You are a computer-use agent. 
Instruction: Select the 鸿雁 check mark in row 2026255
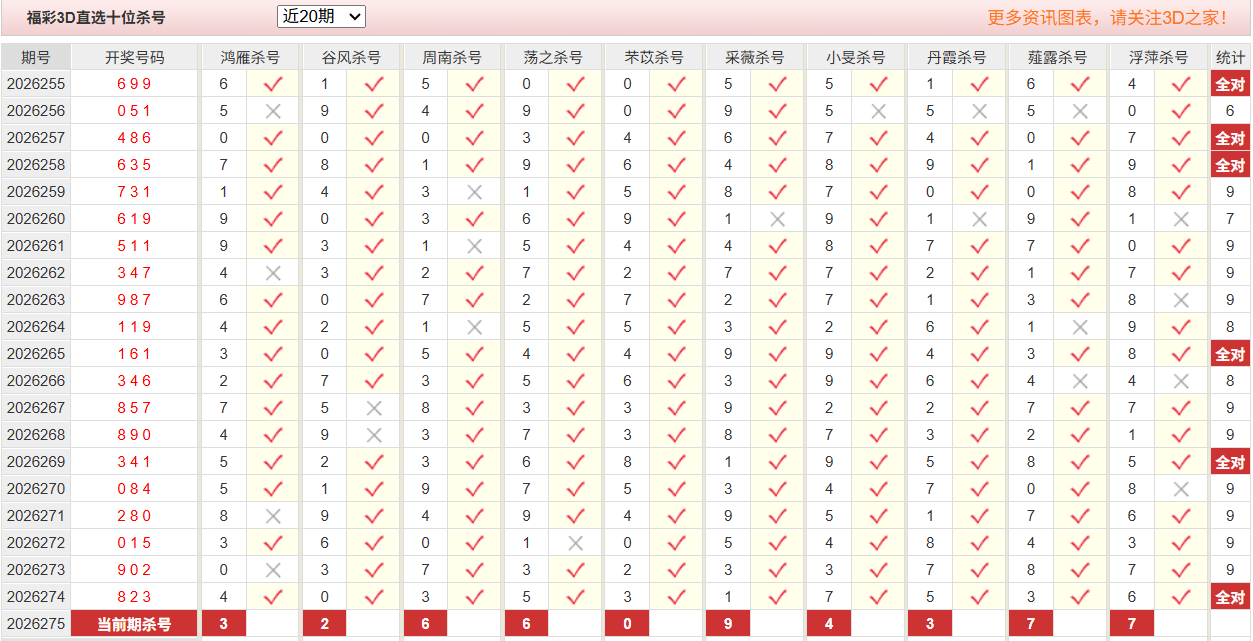(x=273, y=84)
